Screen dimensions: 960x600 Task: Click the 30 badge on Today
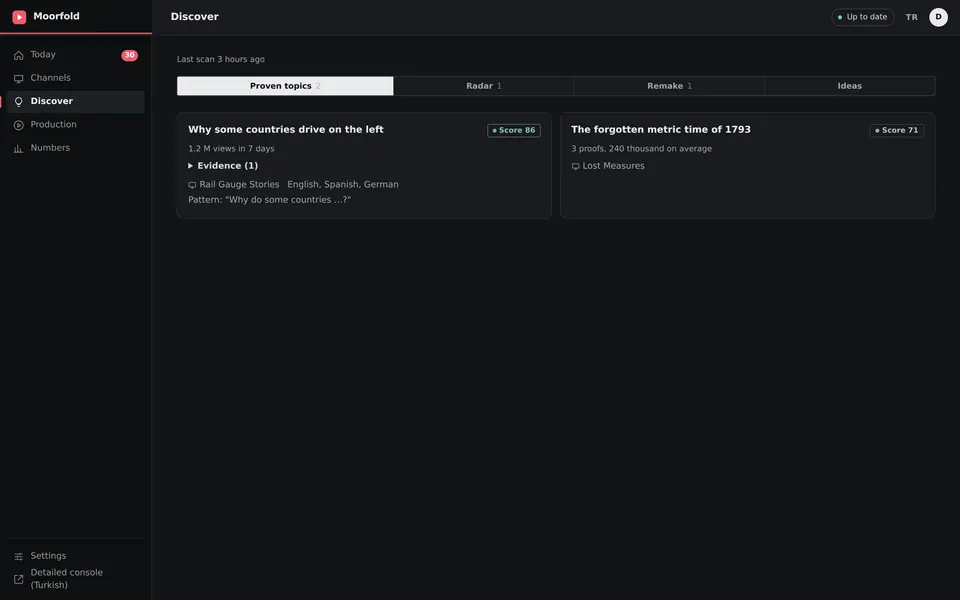click(x=129, y=55)
